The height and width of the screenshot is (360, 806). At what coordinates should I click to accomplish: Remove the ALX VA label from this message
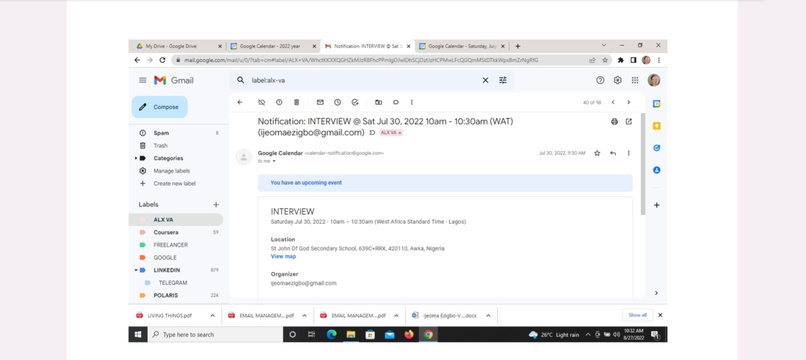(261, 102)
